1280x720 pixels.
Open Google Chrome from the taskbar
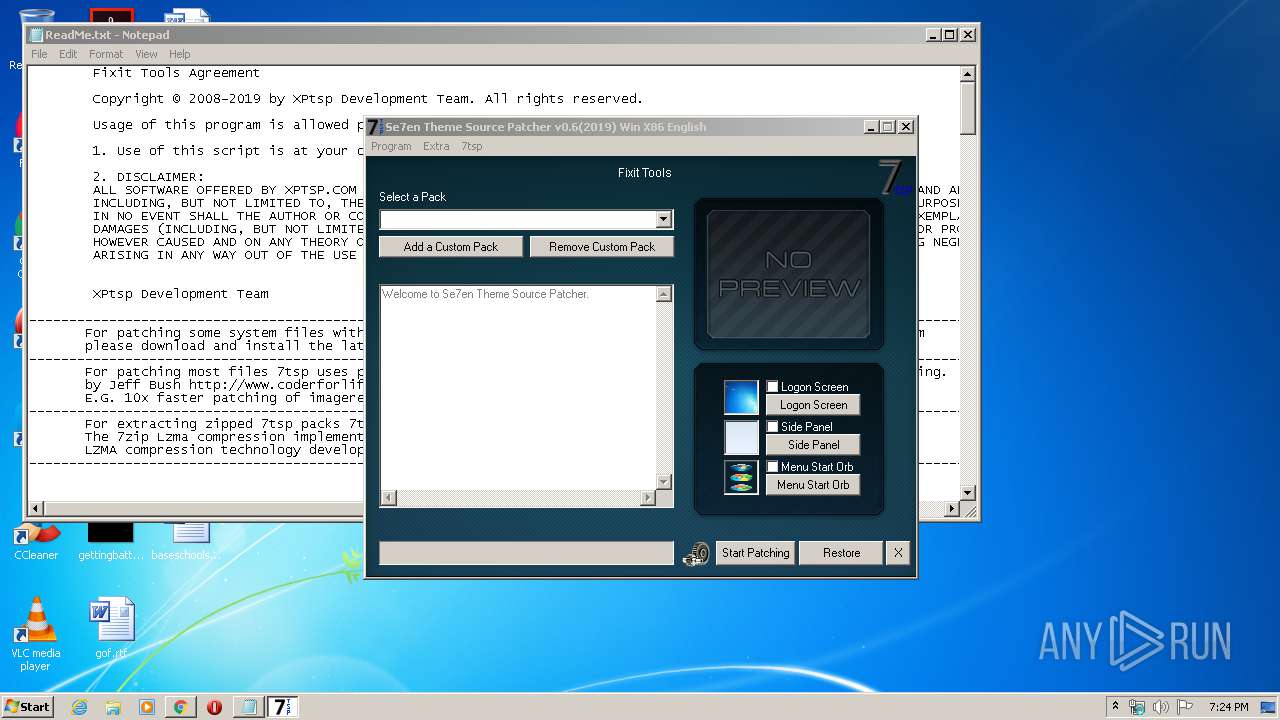[180, 707]
